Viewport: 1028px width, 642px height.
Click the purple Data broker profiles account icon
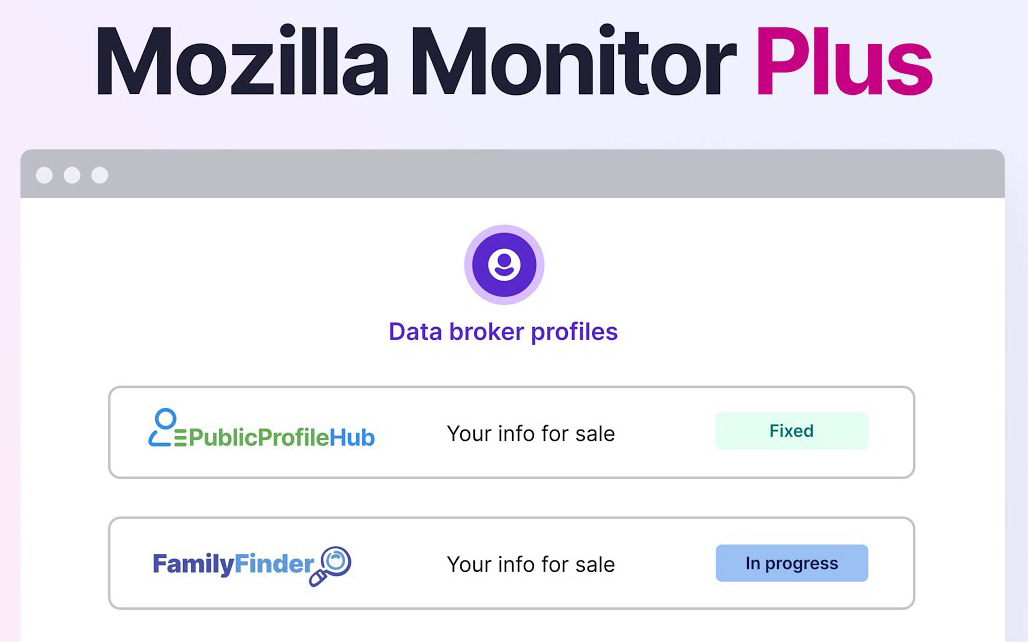(x=504, y=264)
